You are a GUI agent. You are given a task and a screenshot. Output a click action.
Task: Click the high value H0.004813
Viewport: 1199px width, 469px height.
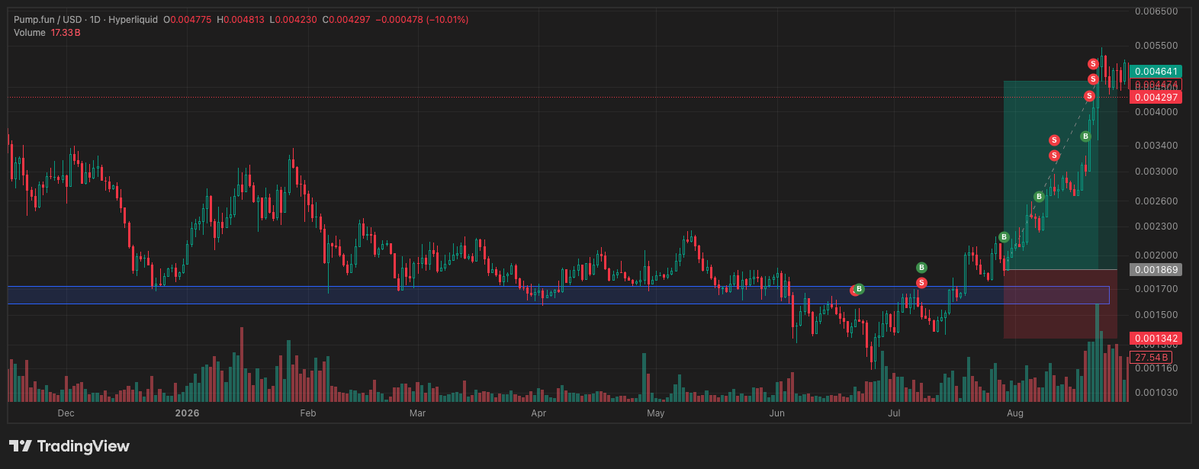point(241,18)
